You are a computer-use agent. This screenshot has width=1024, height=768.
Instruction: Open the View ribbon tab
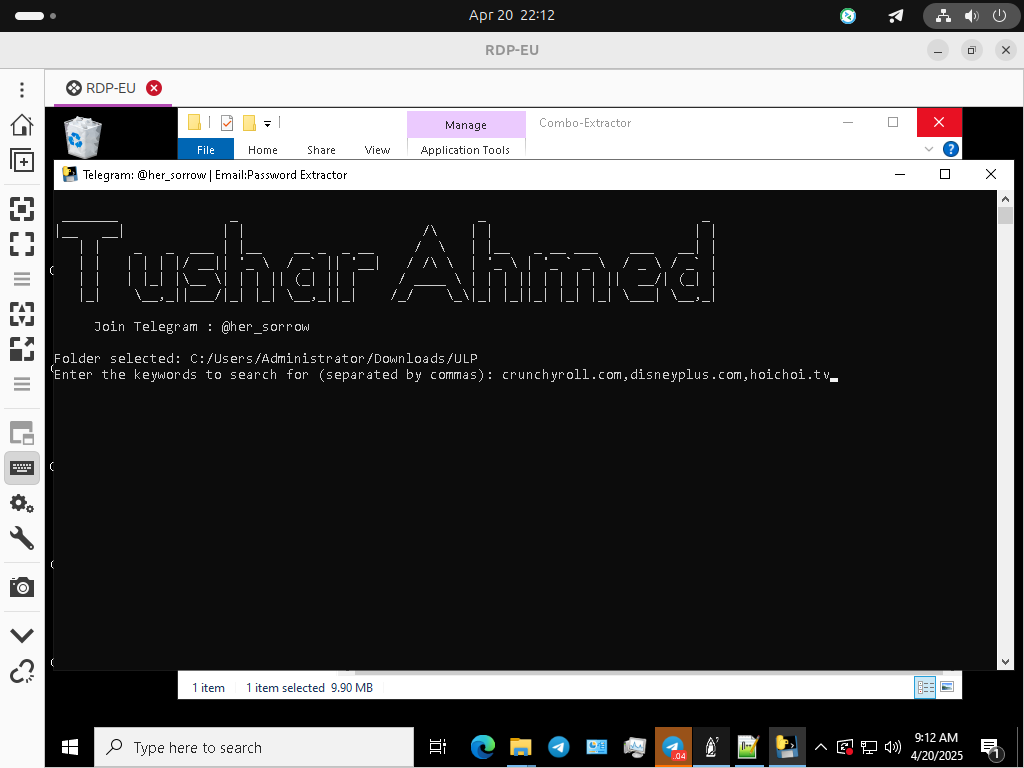coord(377,150)
